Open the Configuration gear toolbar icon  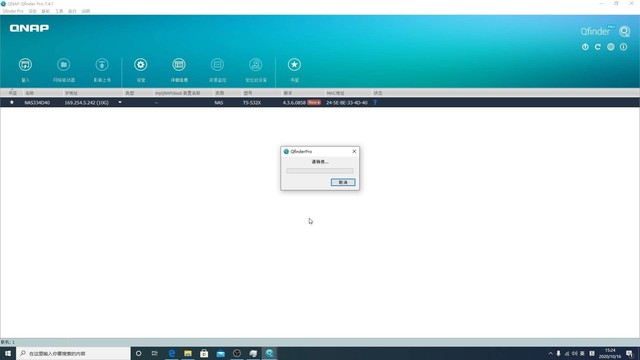pyautogui.click(x=140, y=65)
